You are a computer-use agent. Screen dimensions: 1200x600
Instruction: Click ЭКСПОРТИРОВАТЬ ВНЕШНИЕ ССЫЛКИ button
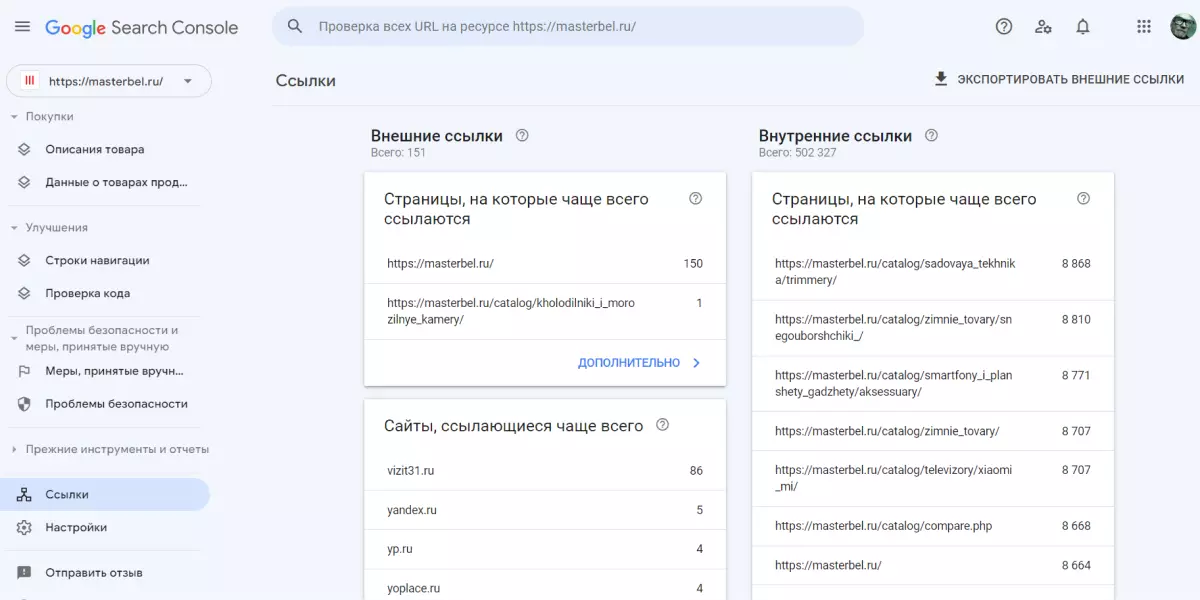point(1058,79)
